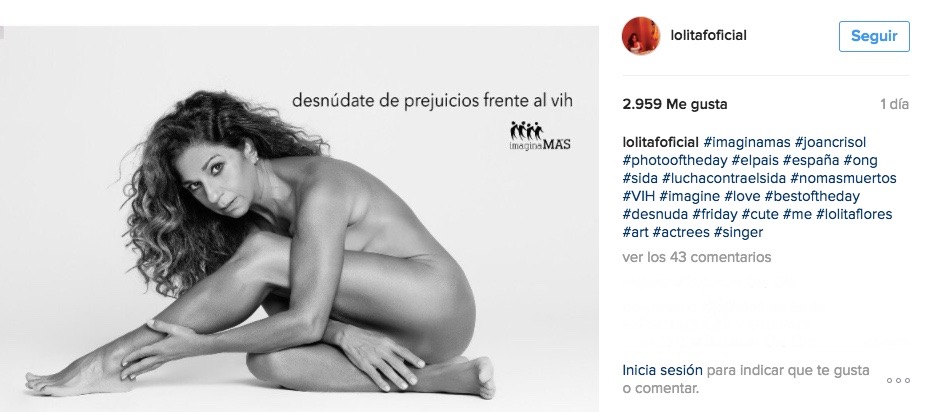Click the 1 día post timestamp

894,105
